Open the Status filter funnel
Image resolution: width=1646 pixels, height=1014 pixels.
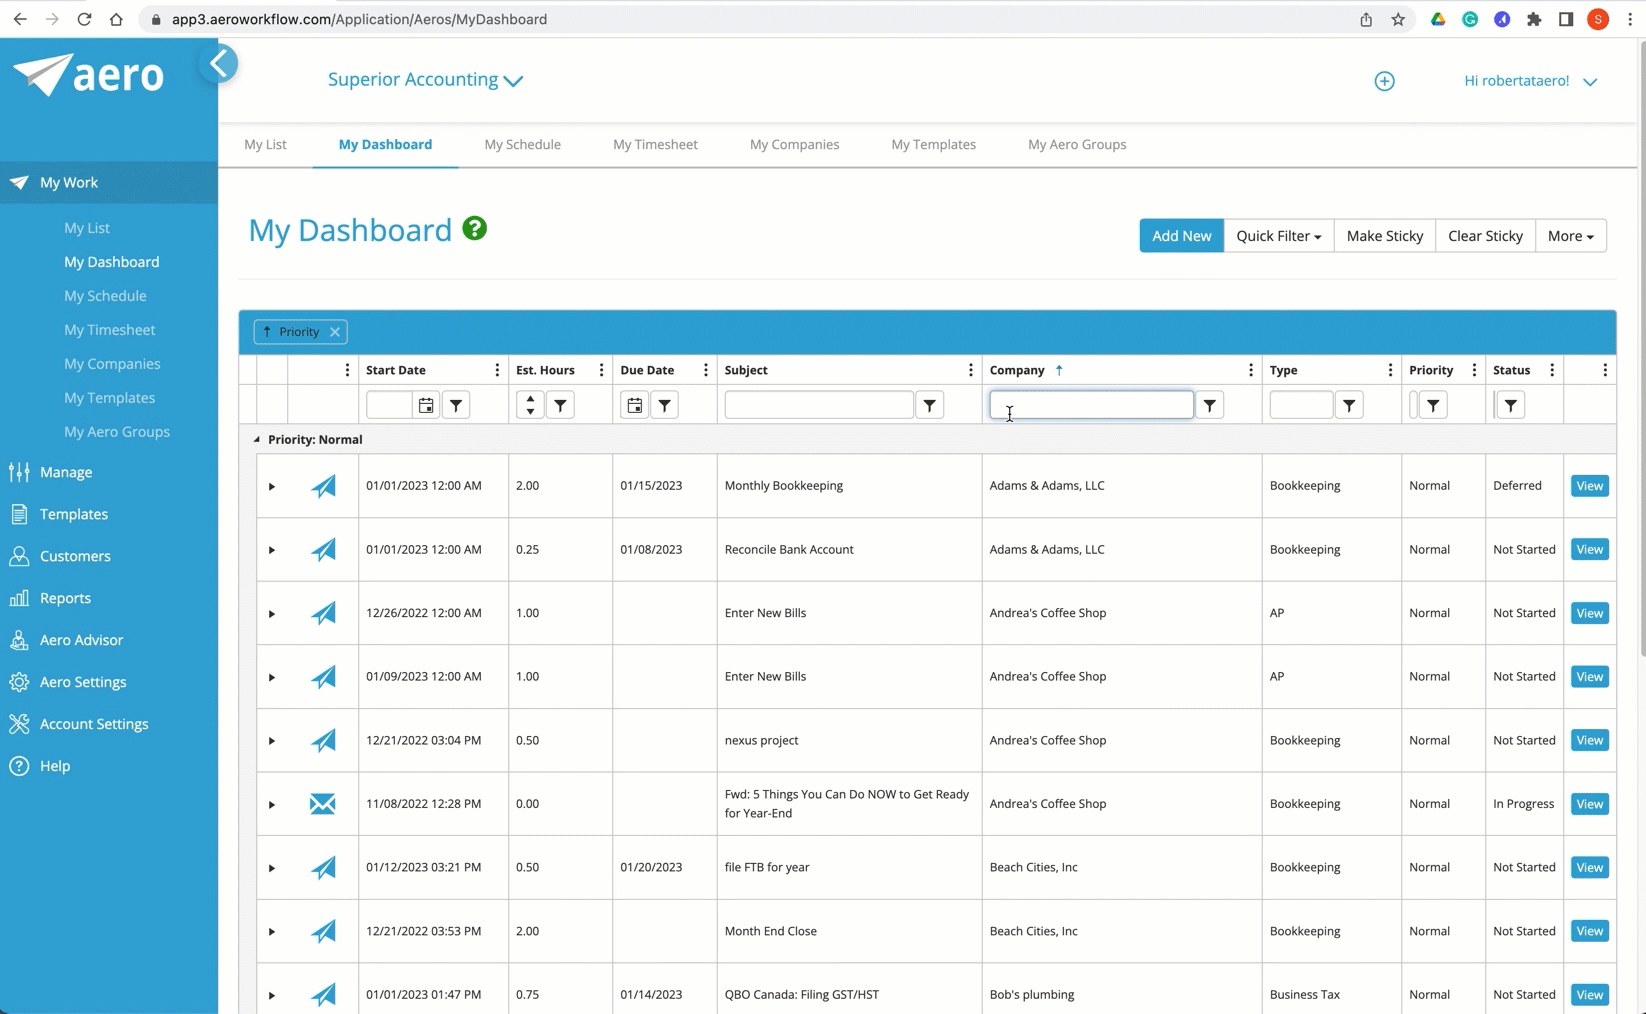tap(1511, 405)
